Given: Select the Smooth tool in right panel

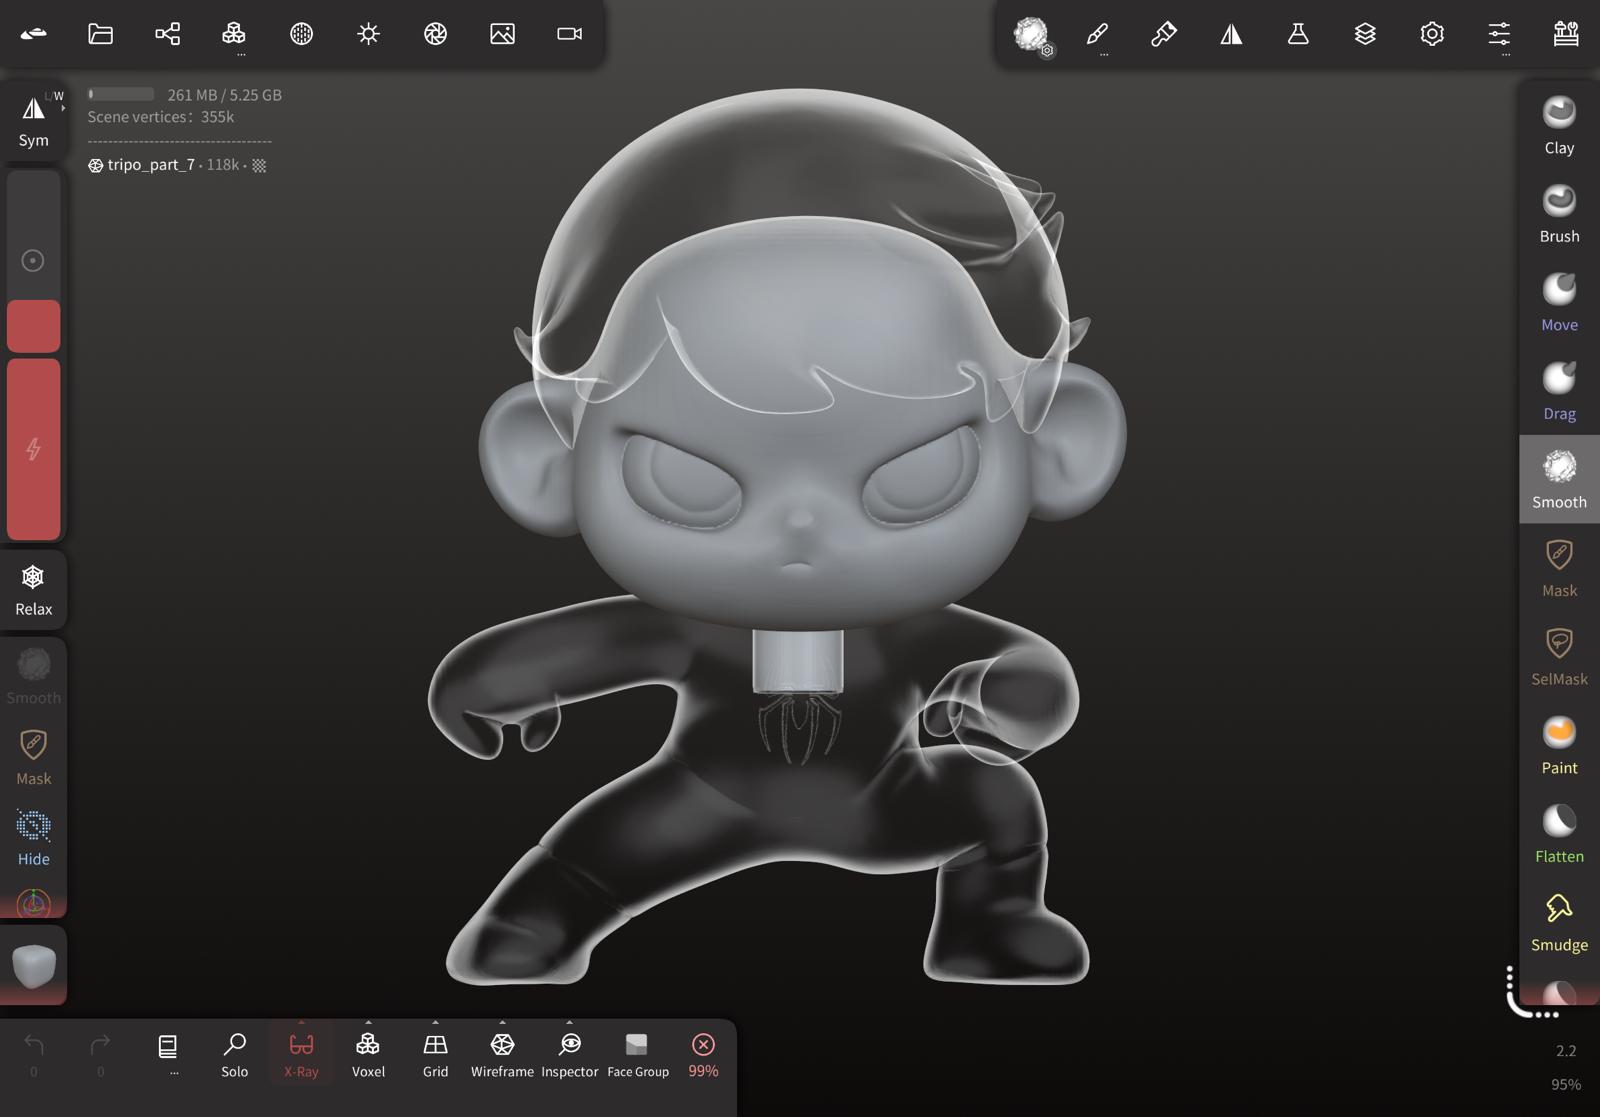Looking at the screenshot, I should (x=1559, y=479).
